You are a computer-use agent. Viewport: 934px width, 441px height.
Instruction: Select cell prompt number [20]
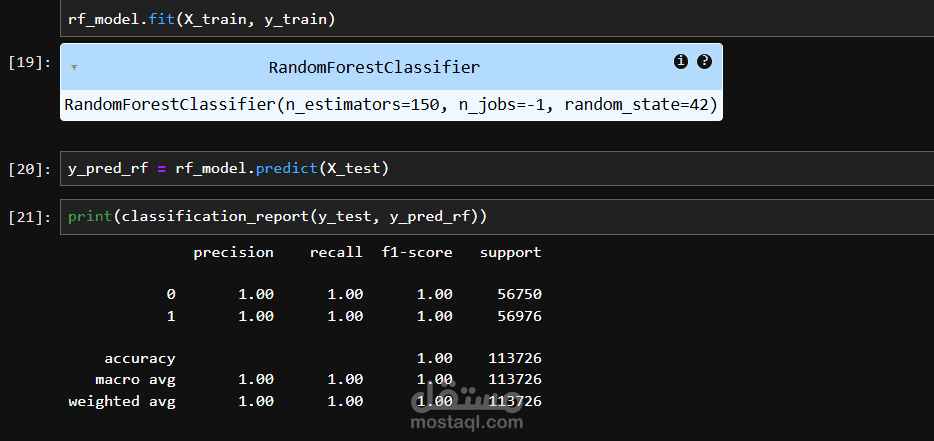(x=30, y=169)
